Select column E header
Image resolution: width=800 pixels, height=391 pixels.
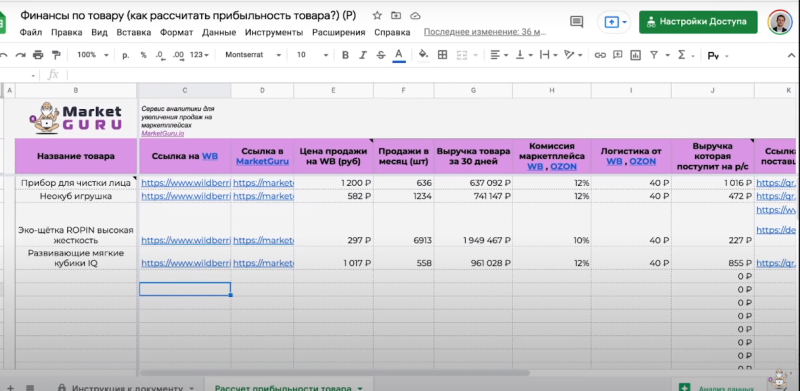coord(333,90)
